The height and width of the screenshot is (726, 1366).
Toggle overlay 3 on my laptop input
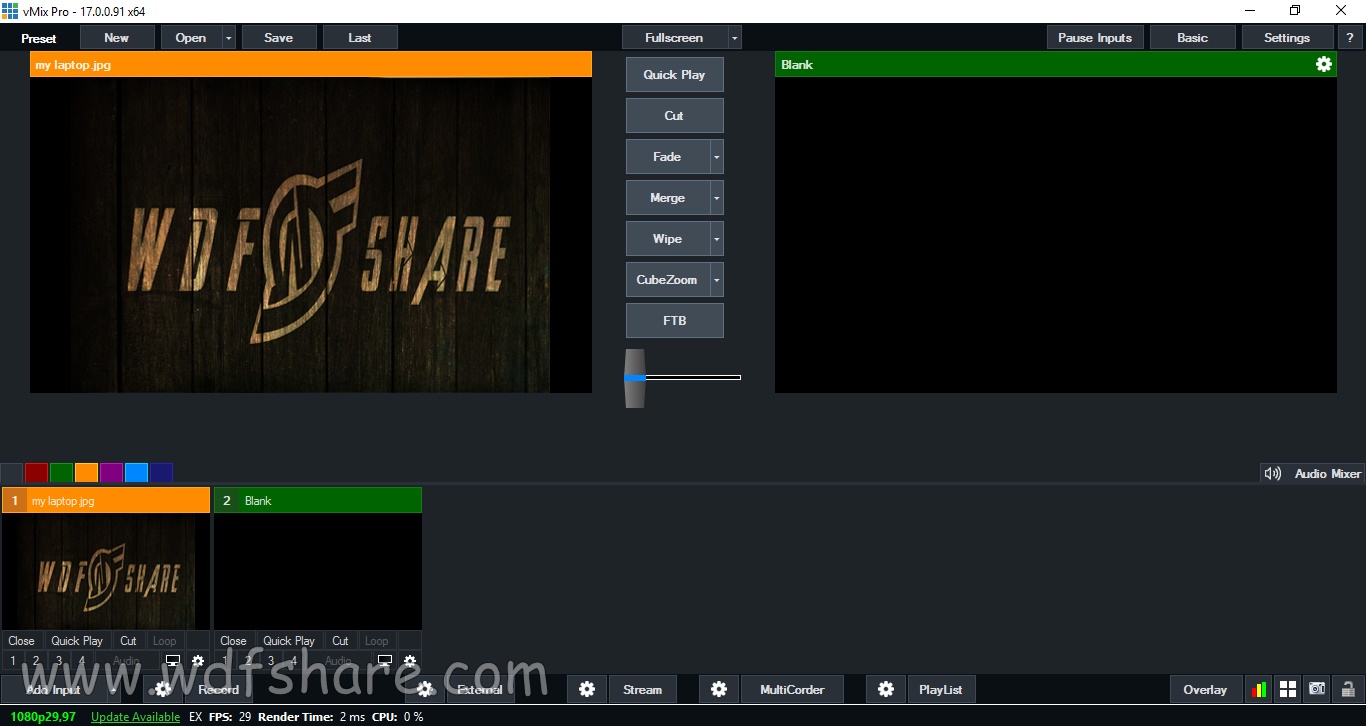tap(59, 661)
